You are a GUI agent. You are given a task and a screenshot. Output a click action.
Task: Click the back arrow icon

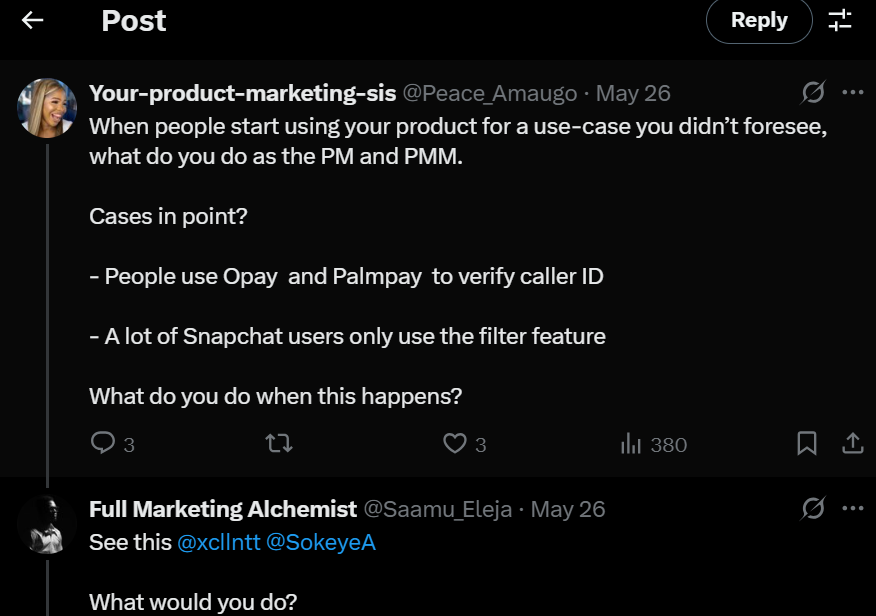(33, 20)
